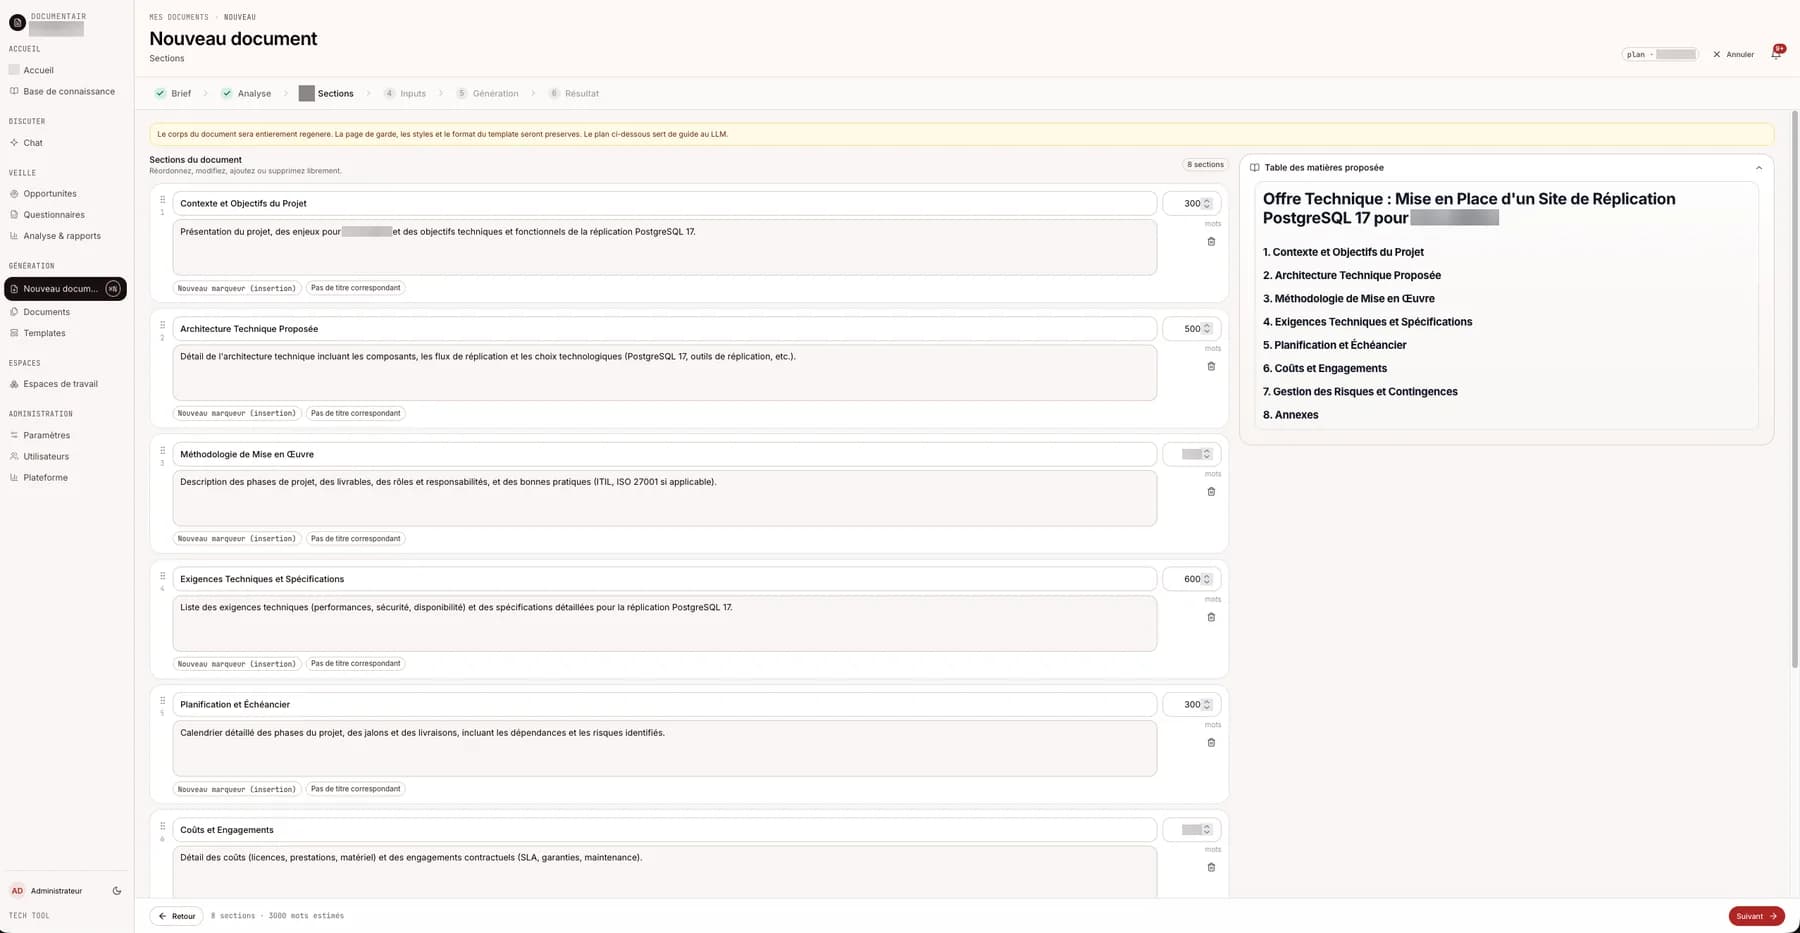Open Nouveau marqueur dropdown for Architecture section
Image resolution: width=1800 pixels, height=933 pixels.
[x=237, y=413]
